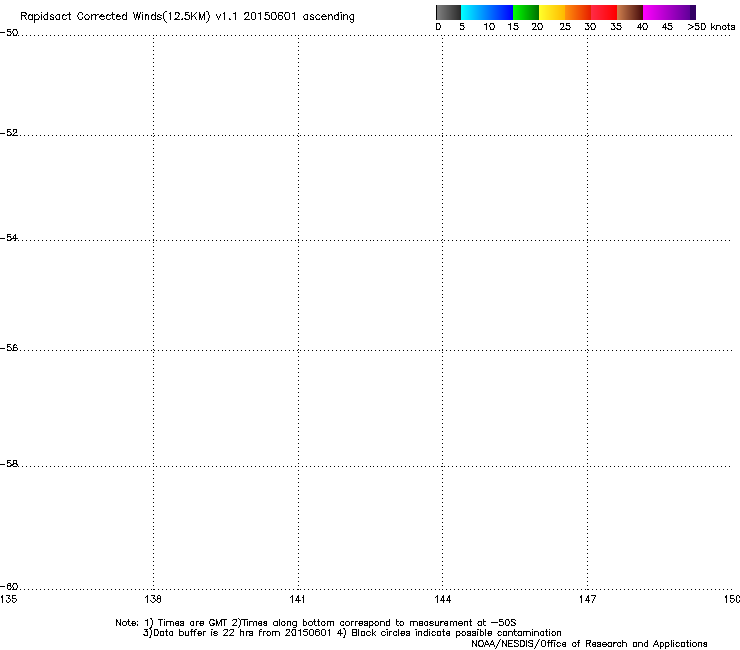This screenshot has width=740, height=650.
Task: Select the orange 25-30 knots color segment
Action: 578,12
